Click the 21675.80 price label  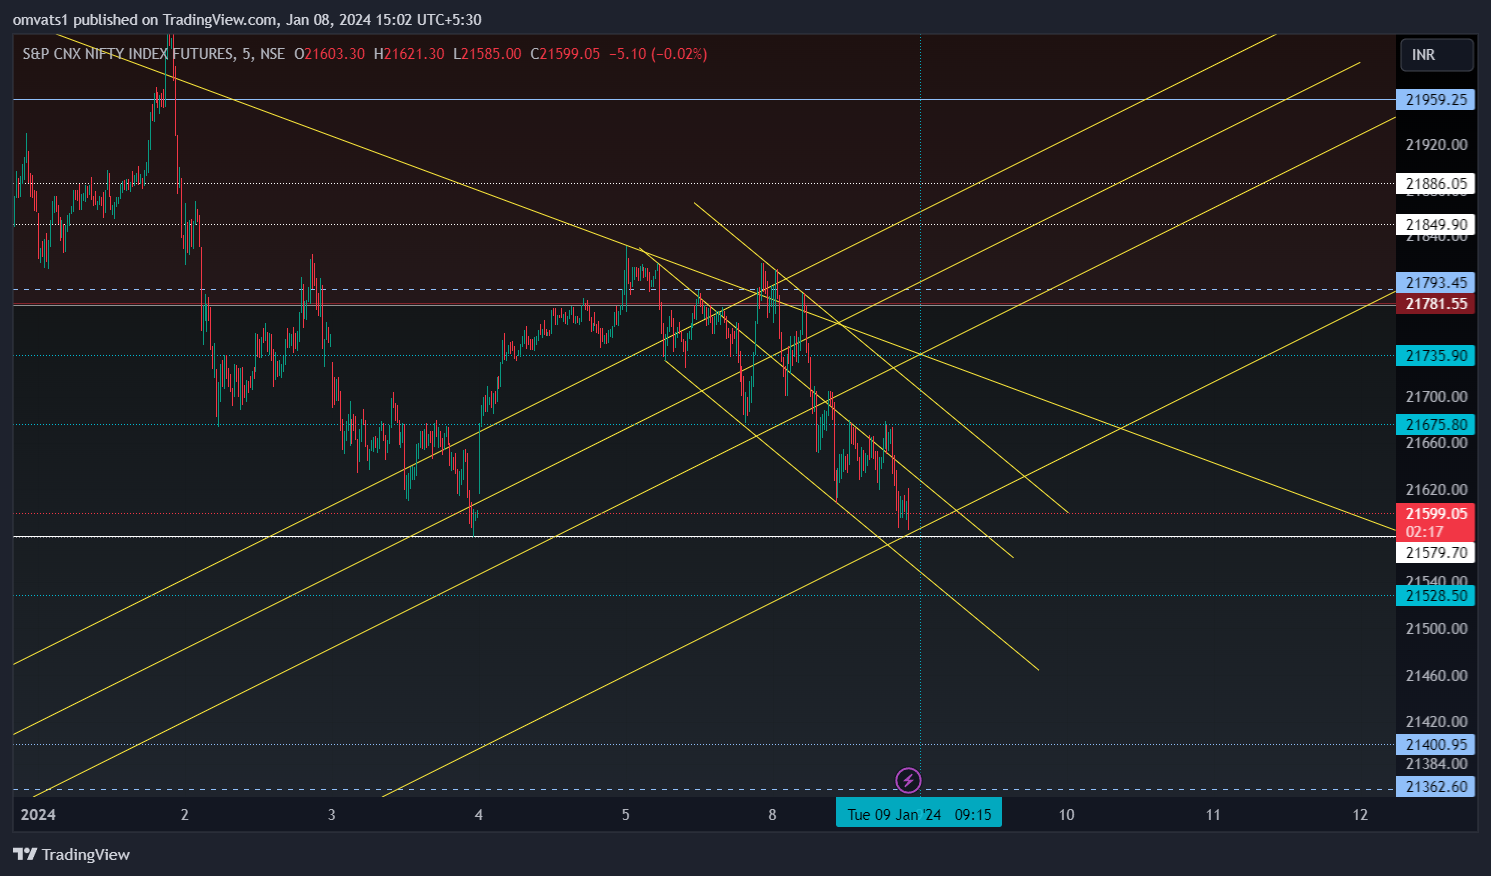(1435, 425)
